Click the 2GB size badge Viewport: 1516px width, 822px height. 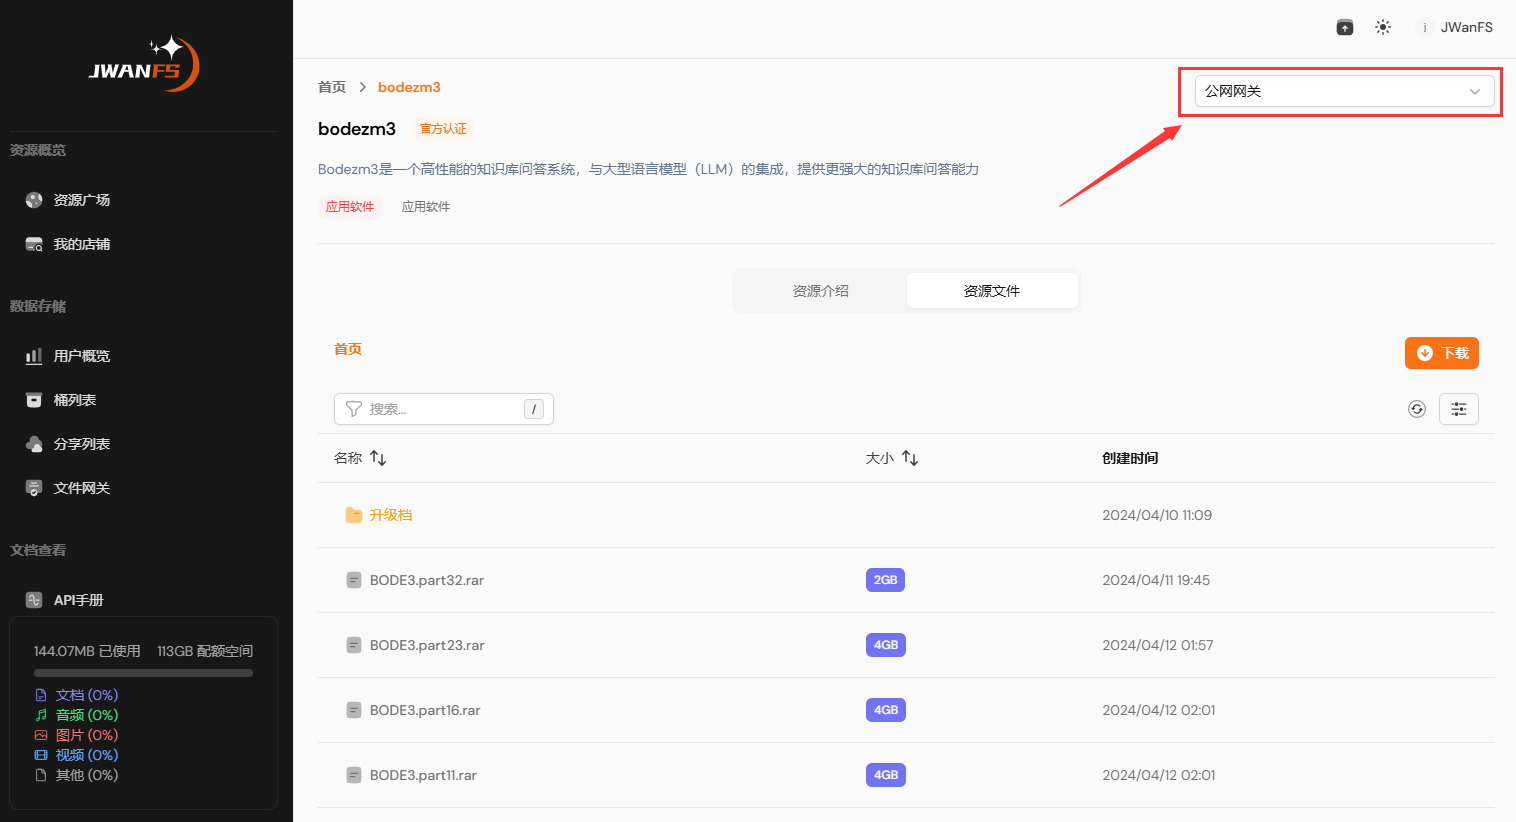pos(885,580)
